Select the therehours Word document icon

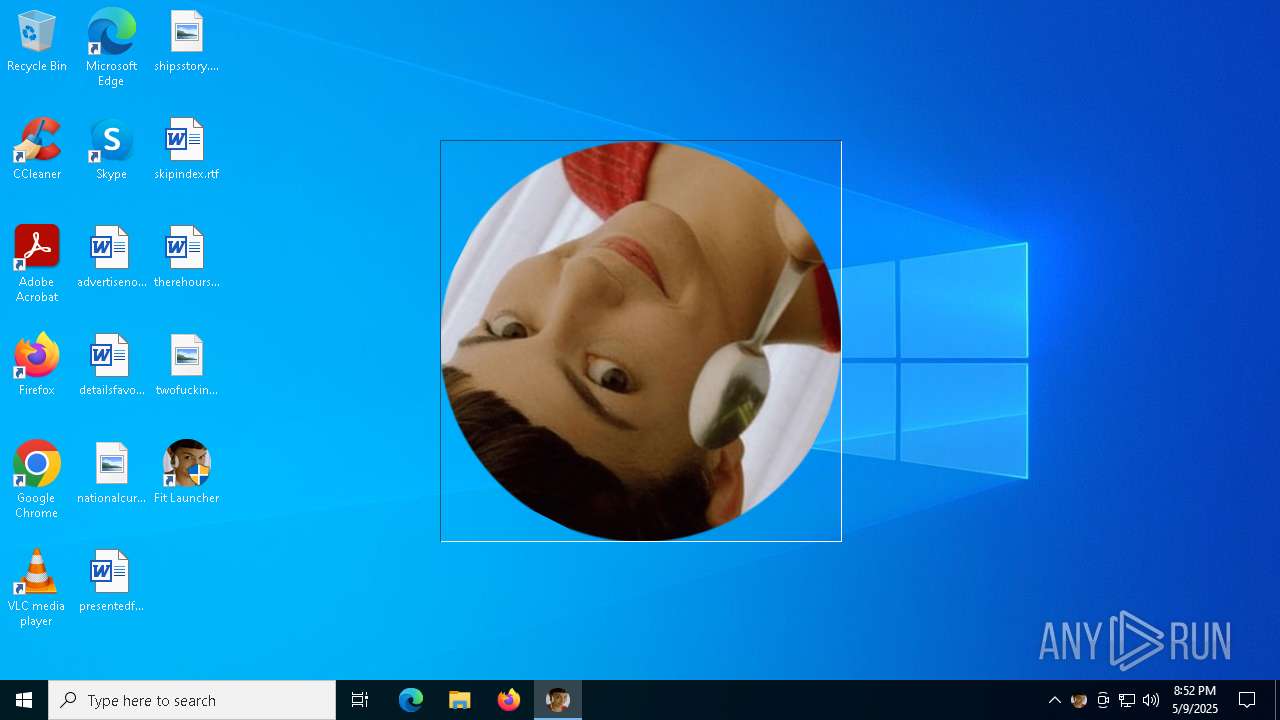click(x=186, y=258)
